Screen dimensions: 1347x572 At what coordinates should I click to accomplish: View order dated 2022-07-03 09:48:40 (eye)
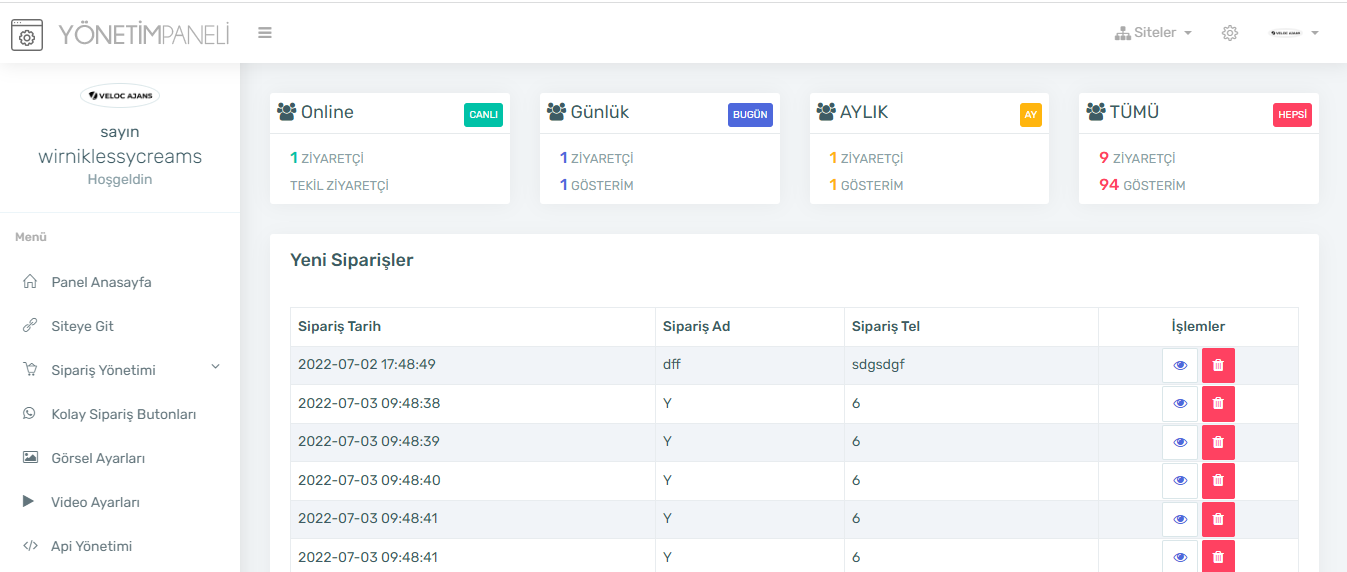[1180, 480]
